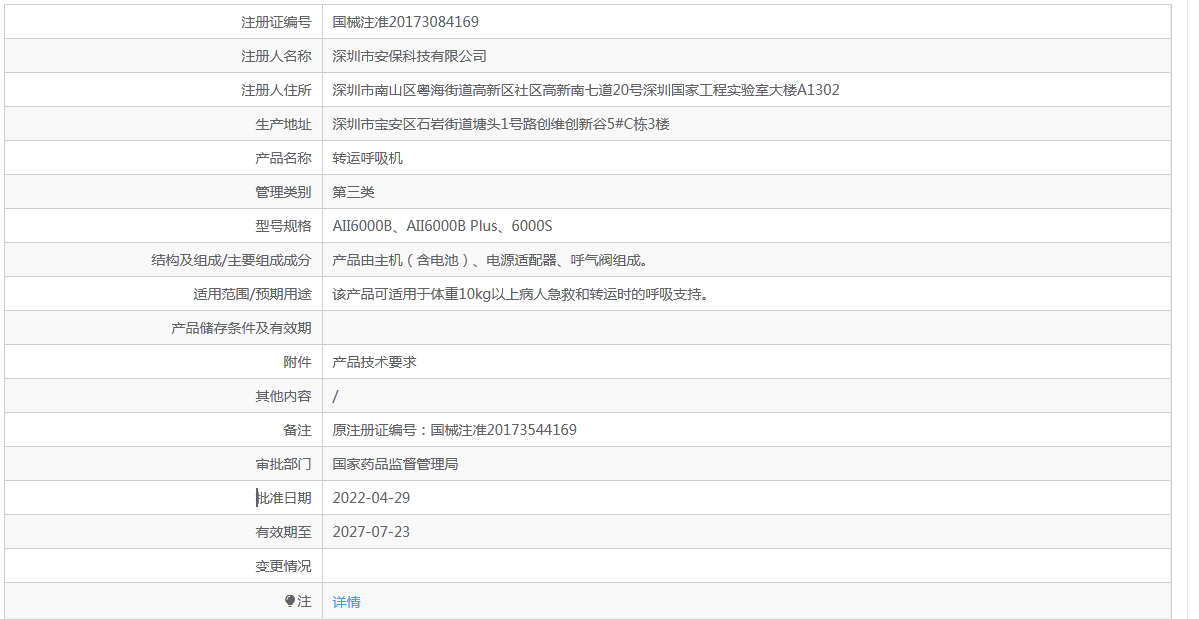This screenshot has height=619, width=1199.
Task: Select the registrant name 深圳市安保科技有限公司
Action: click(409, 56)
